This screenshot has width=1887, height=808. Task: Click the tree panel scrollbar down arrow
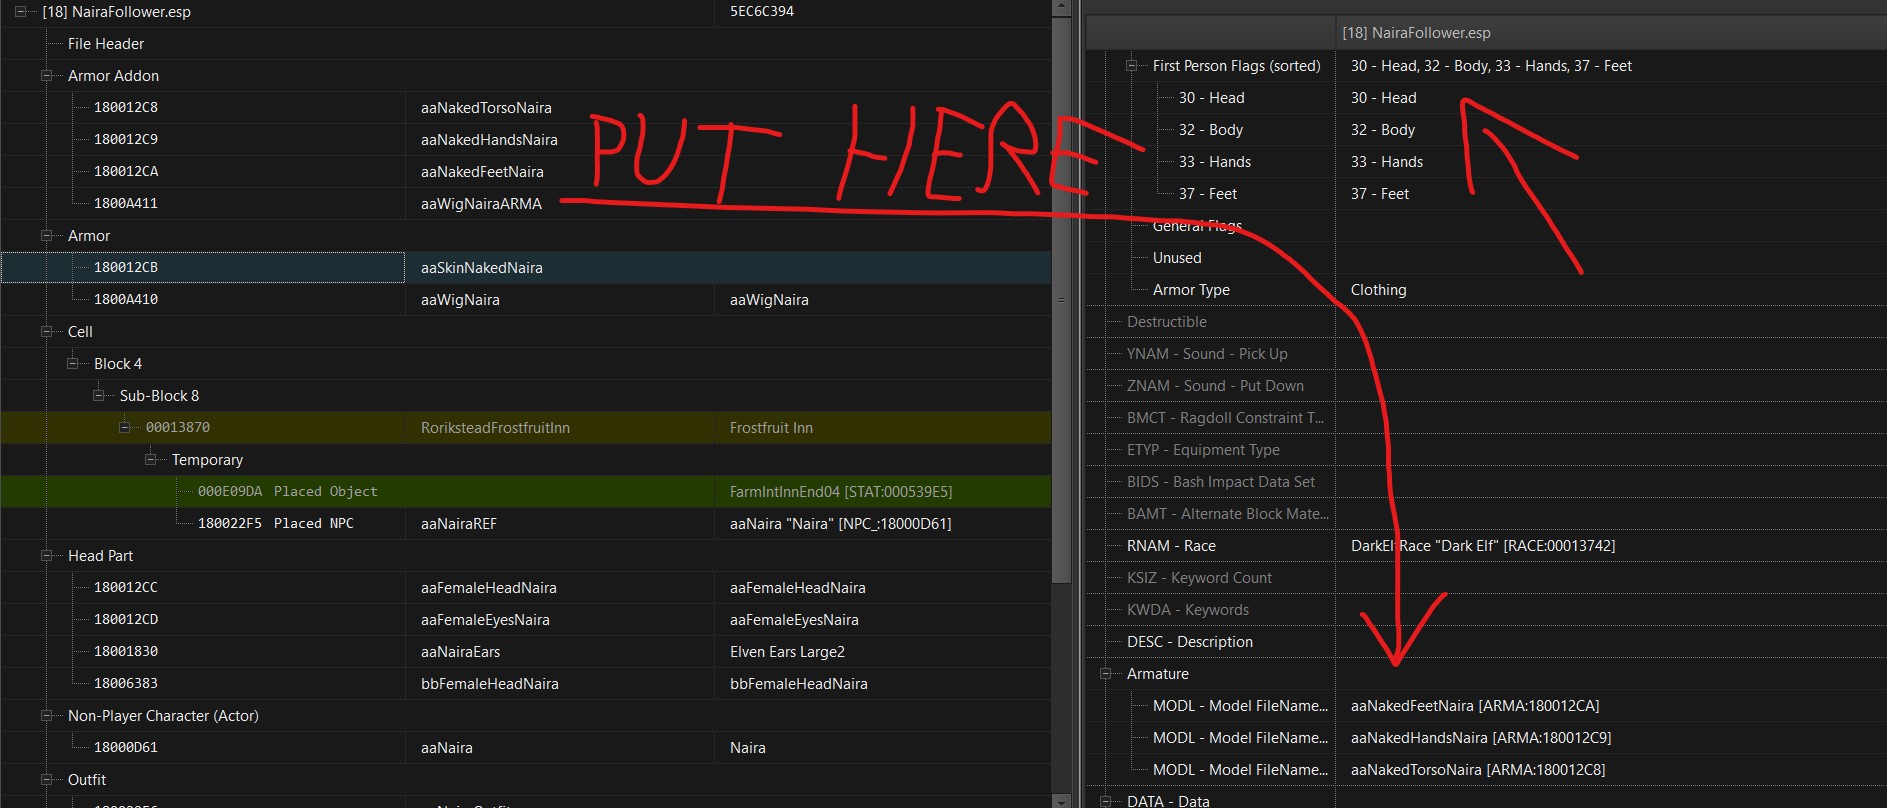point(1061,800)
